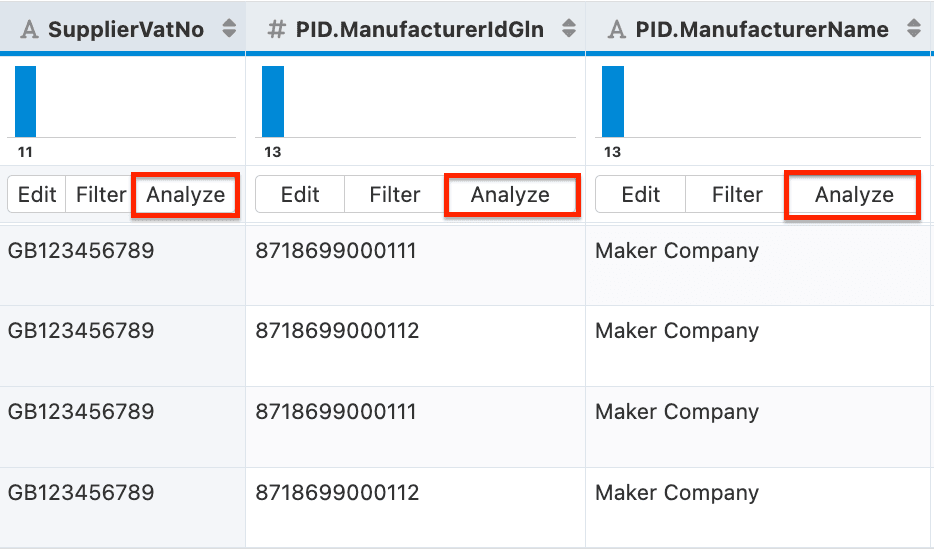Run Analyze on the PID.ManufacturerIdGln column
This screenshot has height=552, width=934.
(x=510, y=195)
